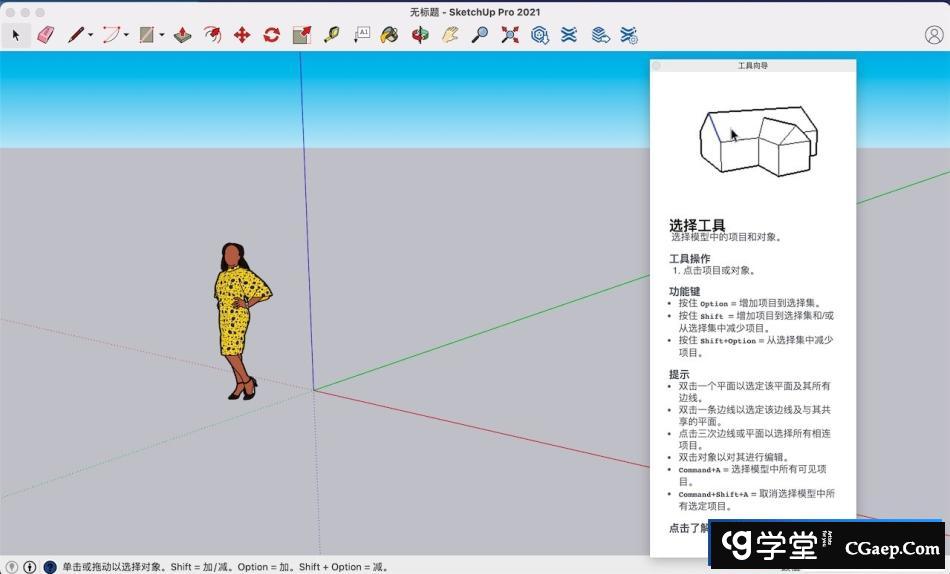The image size is (950, 574).
Task: Select the Push/Pull tool
Action: pos(182,35)
